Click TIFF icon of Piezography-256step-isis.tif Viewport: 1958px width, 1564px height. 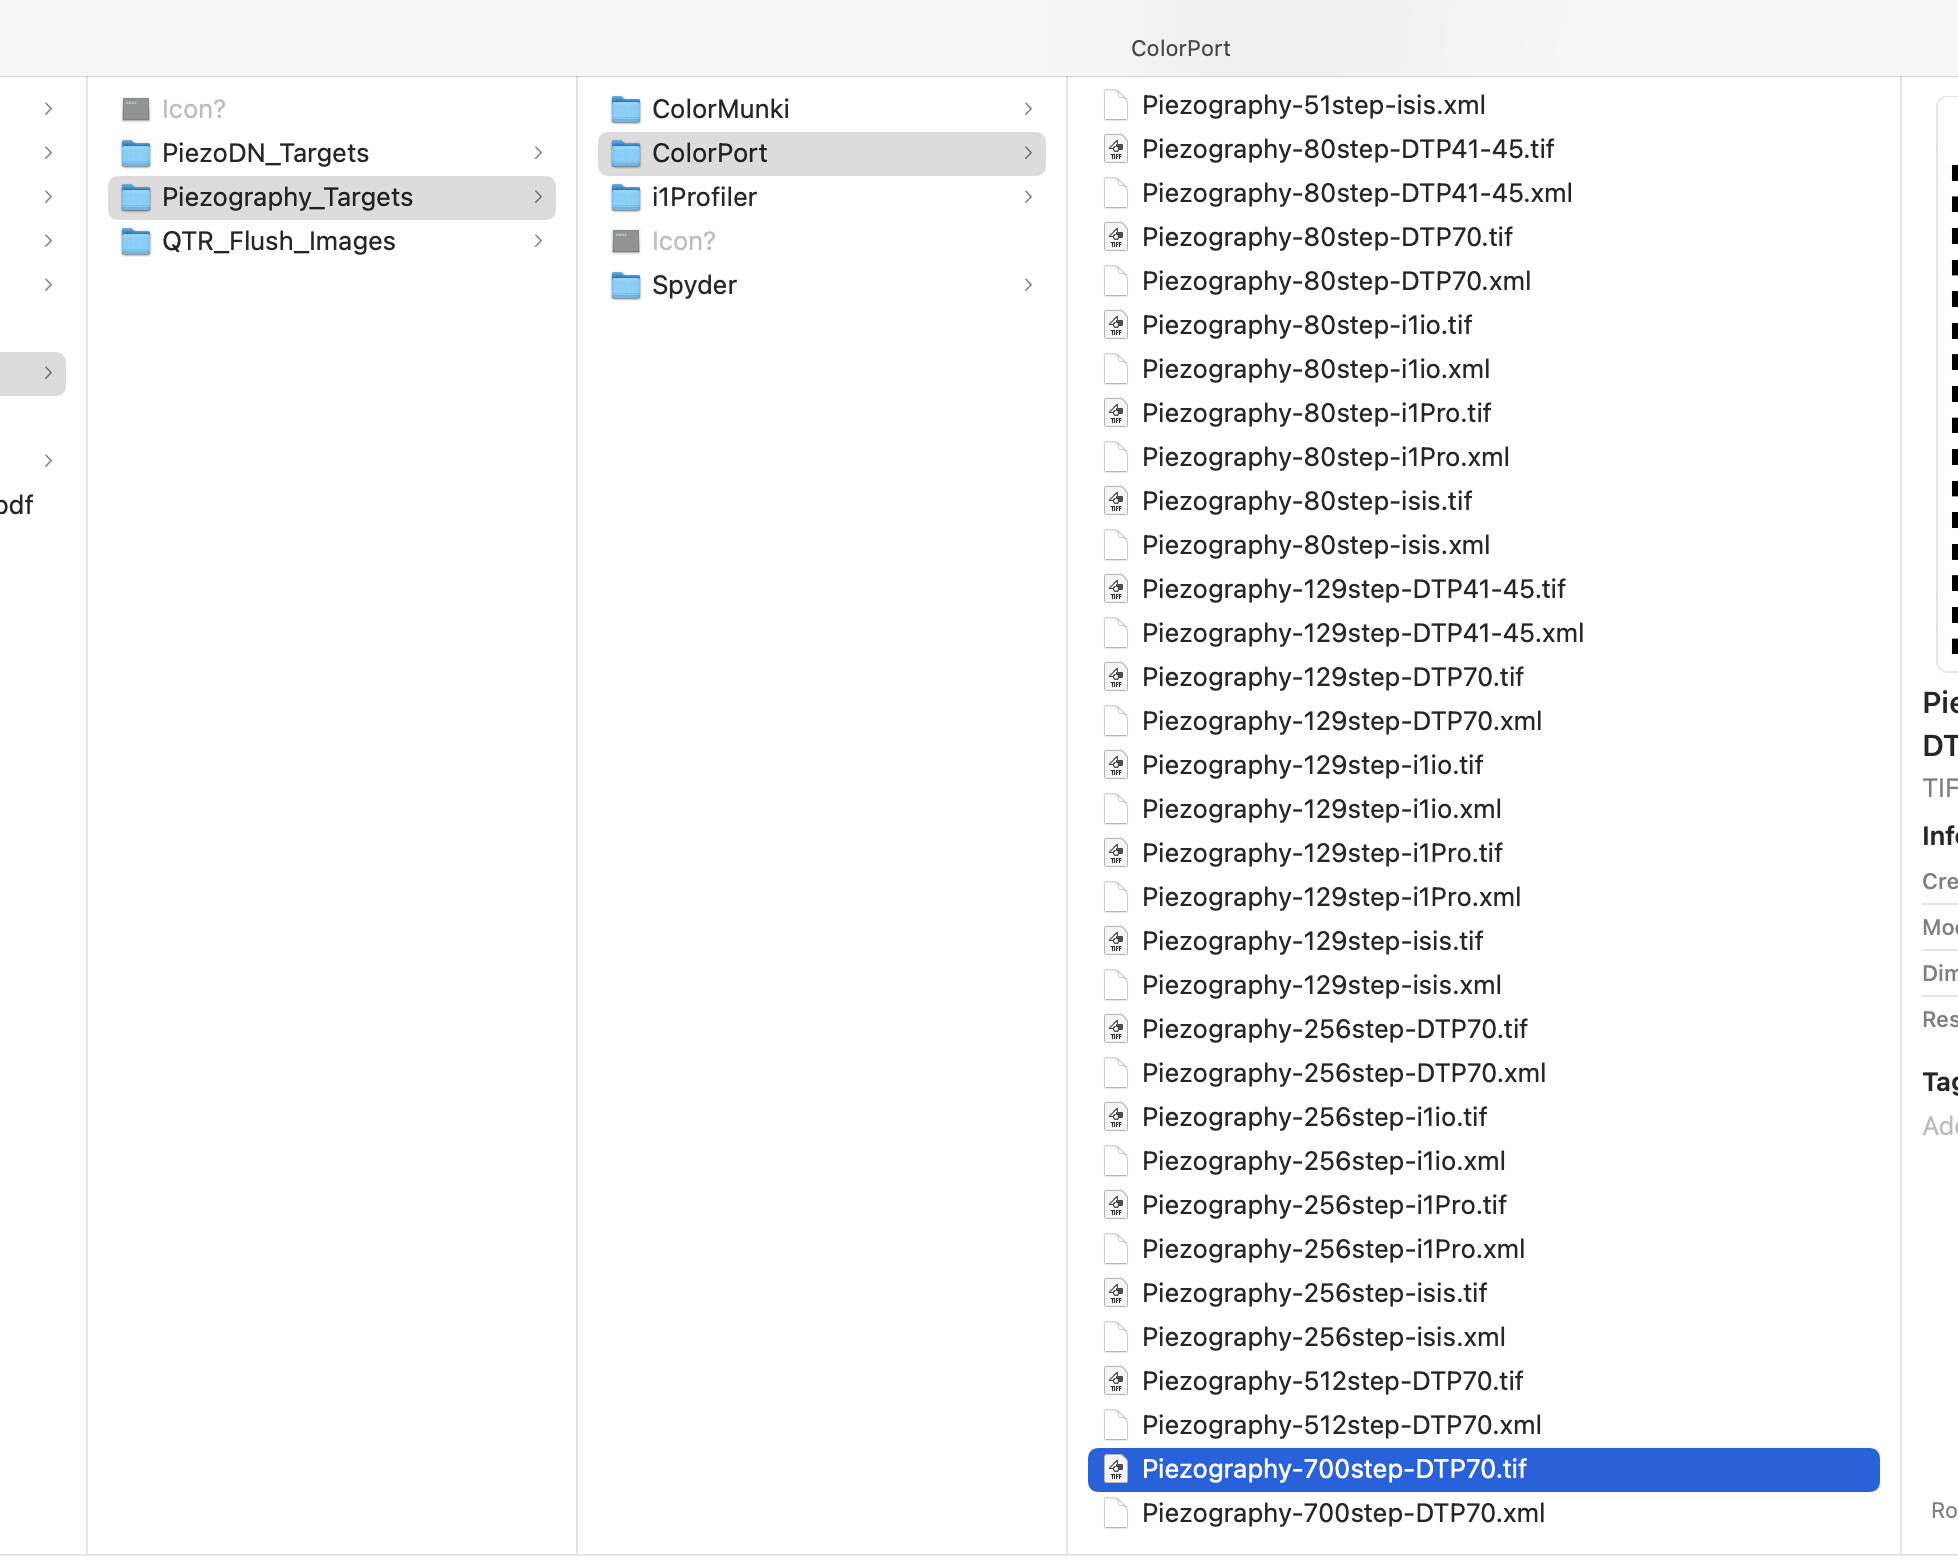pyautogui.click(x=1116, y=1293)
